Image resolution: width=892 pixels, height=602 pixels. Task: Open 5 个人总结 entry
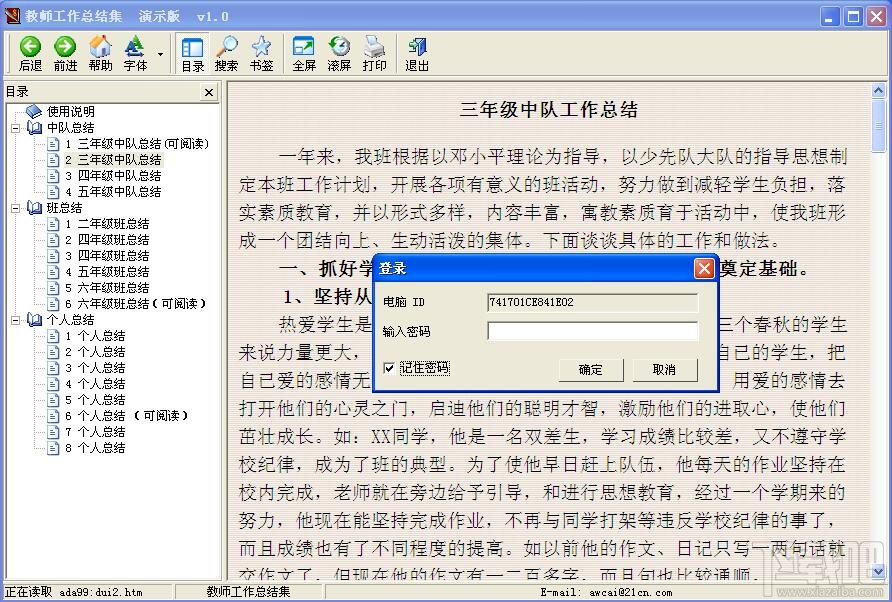point(95,399)
